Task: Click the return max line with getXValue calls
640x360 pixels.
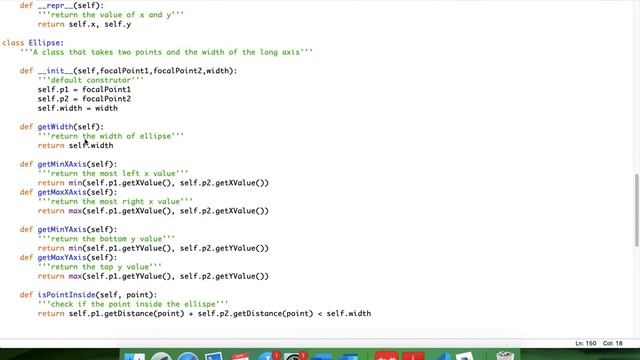Action: (153, 211)
